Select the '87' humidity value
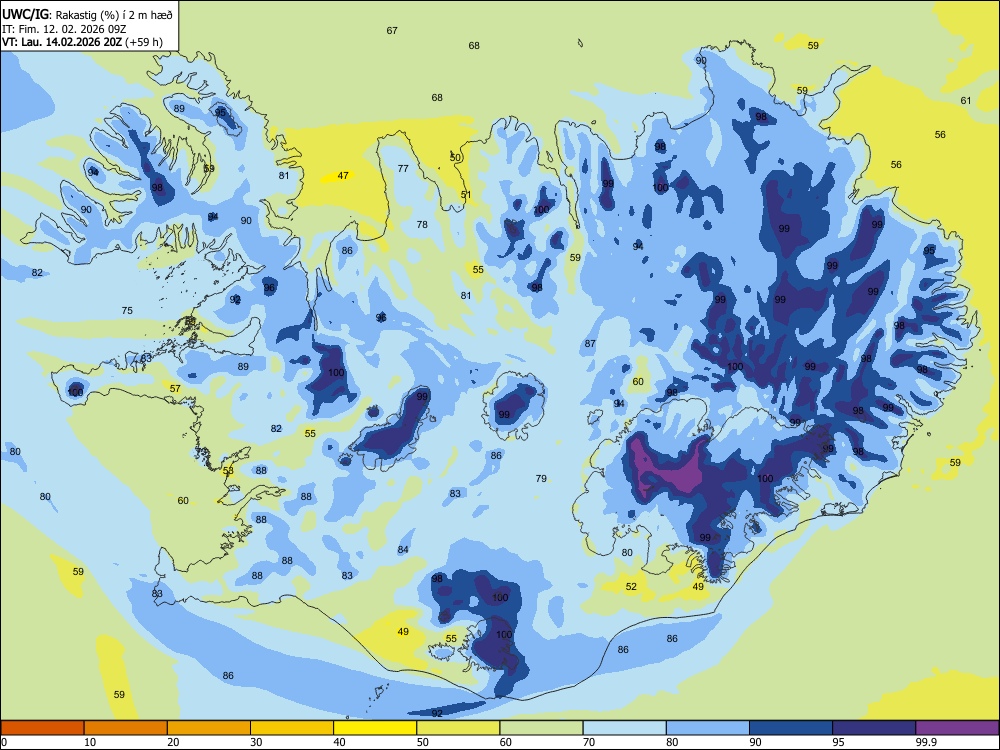 (591, 344)
